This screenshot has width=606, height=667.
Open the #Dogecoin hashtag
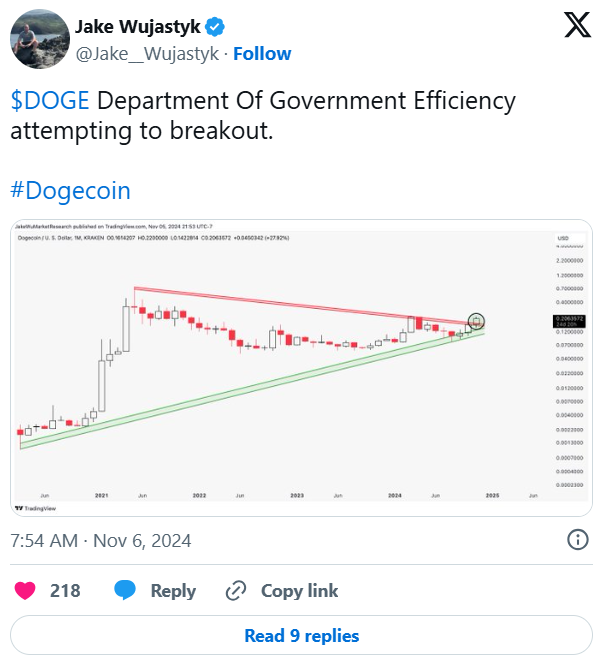[70, 190]
